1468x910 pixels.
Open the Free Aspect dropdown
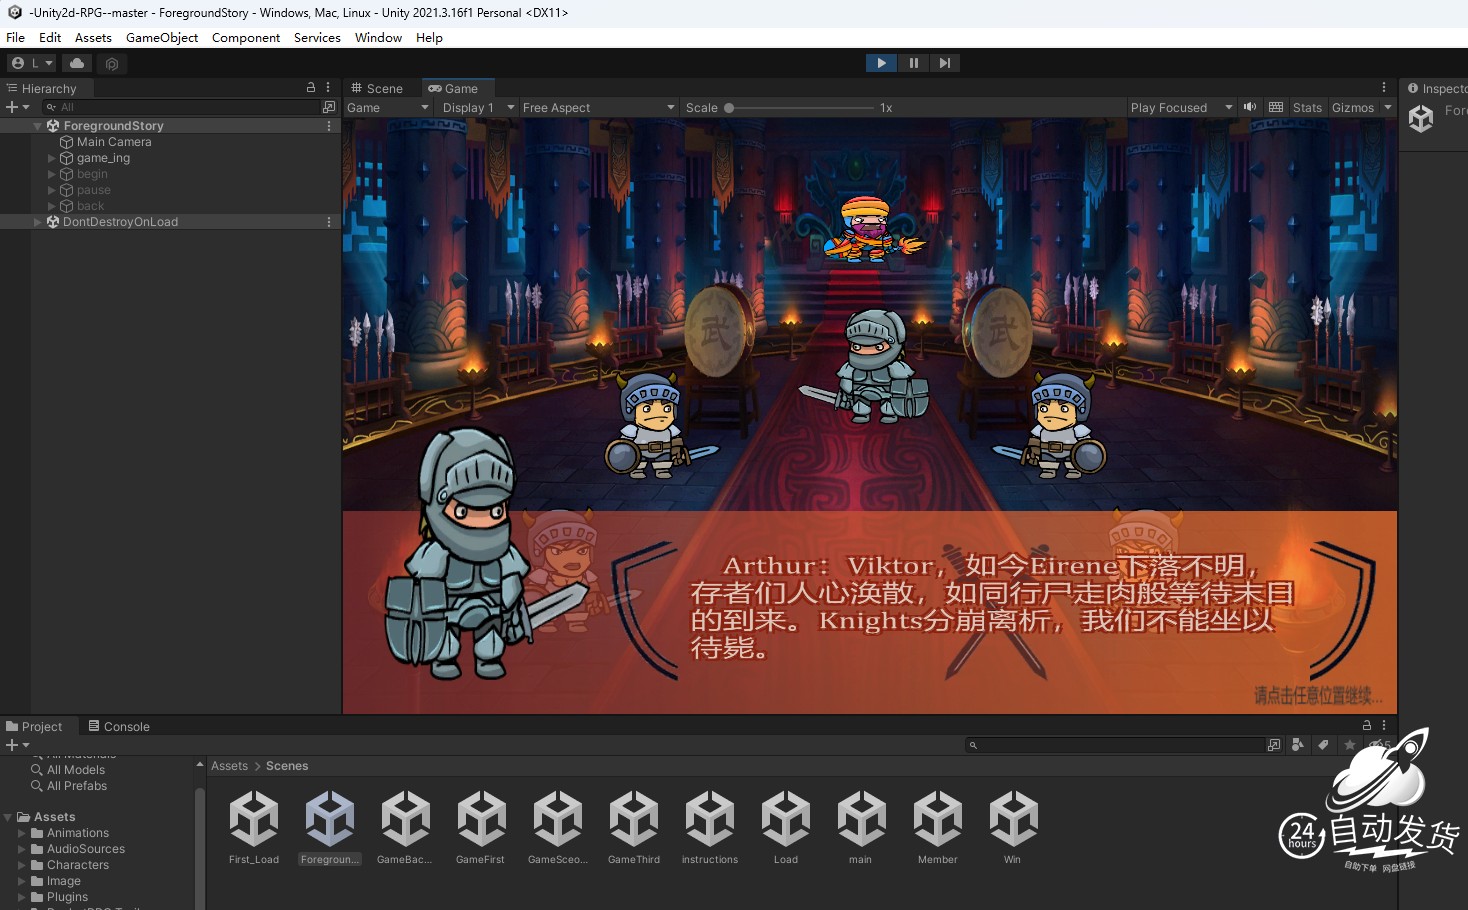[598, 108]
